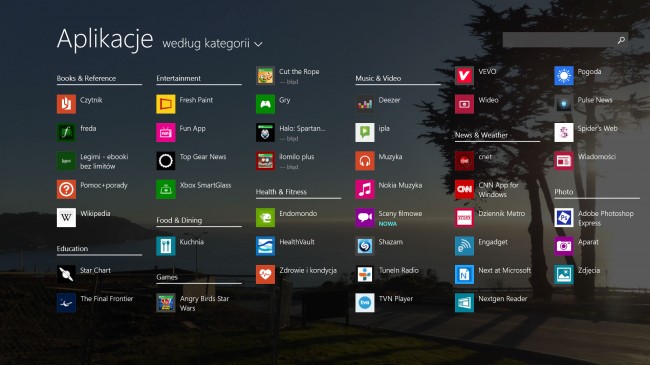Open the Muzyka headphones icon
650x365 pixels.
coord(365,161)
